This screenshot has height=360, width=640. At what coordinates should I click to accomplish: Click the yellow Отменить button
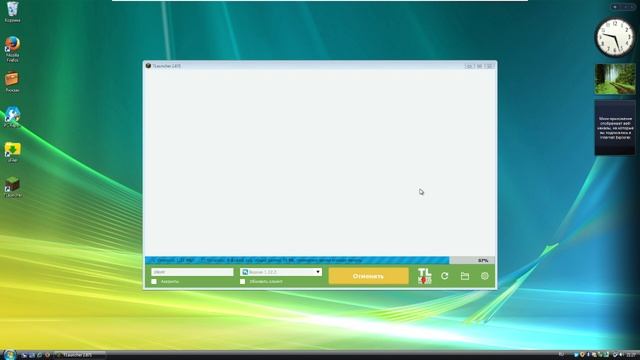click(368, 276)
